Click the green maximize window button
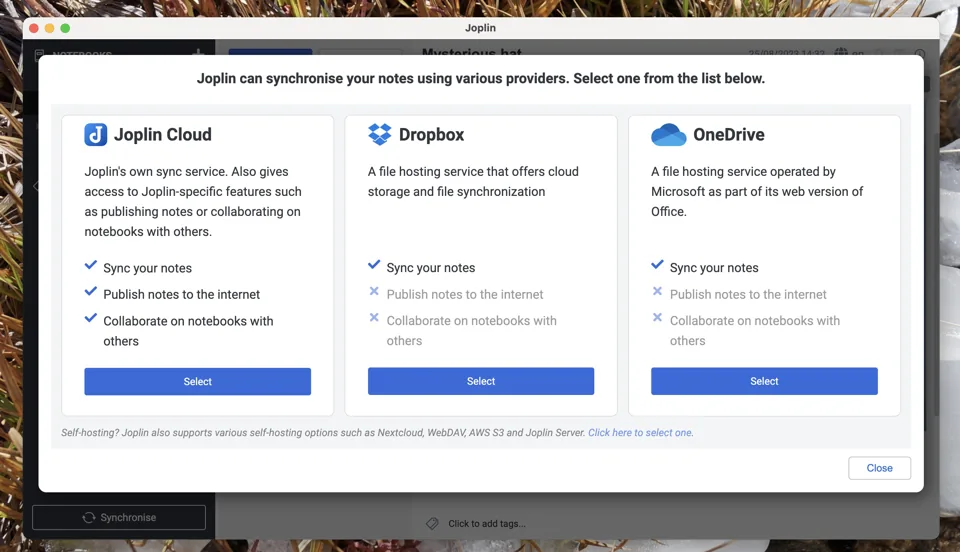960x552 pixels. [x=66, y=28]
